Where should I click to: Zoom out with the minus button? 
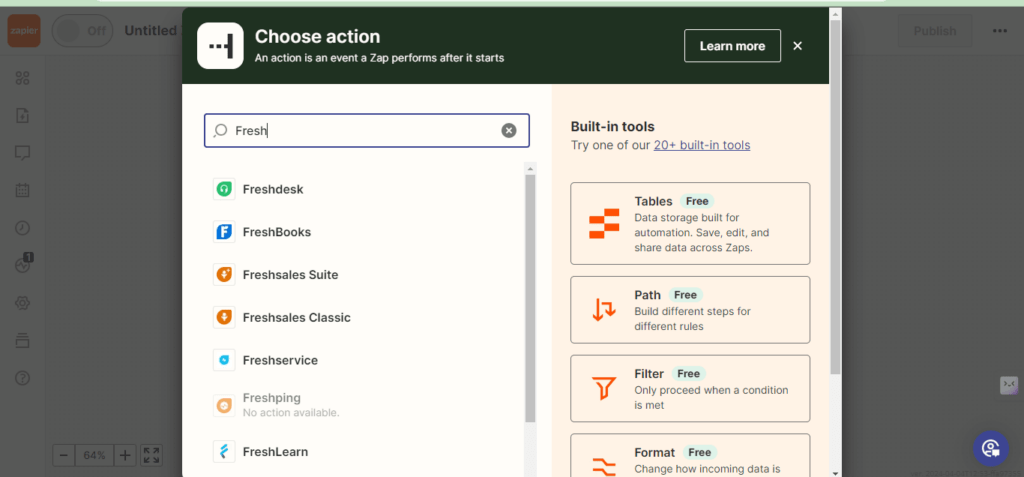click(x=63, y=455)
